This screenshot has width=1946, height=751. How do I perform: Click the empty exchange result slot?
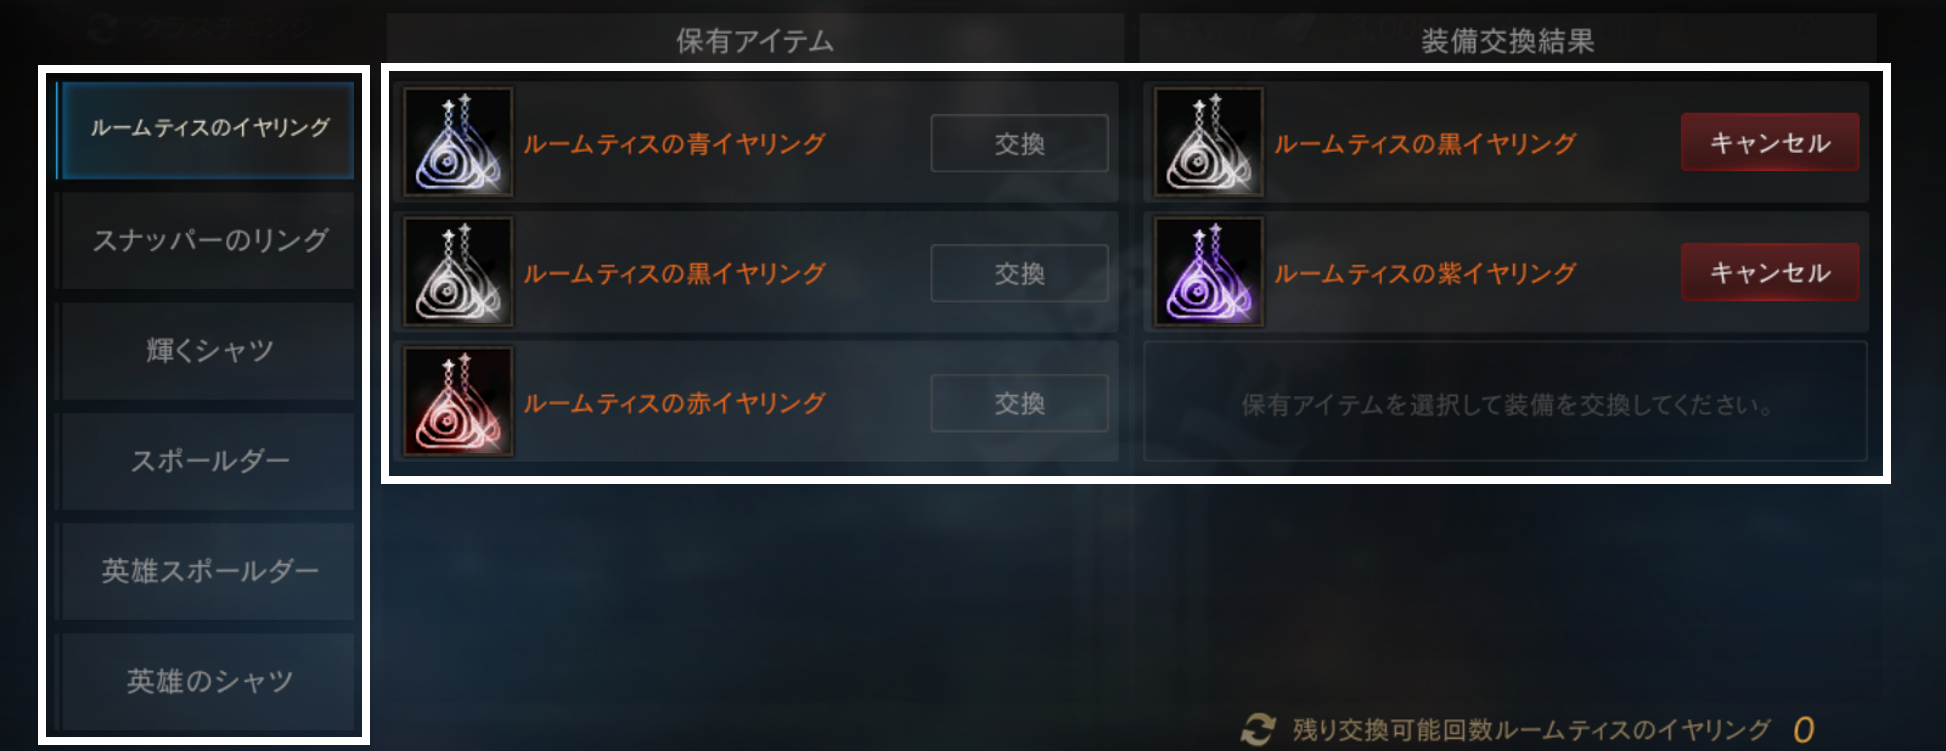(x=1505, y=402)
